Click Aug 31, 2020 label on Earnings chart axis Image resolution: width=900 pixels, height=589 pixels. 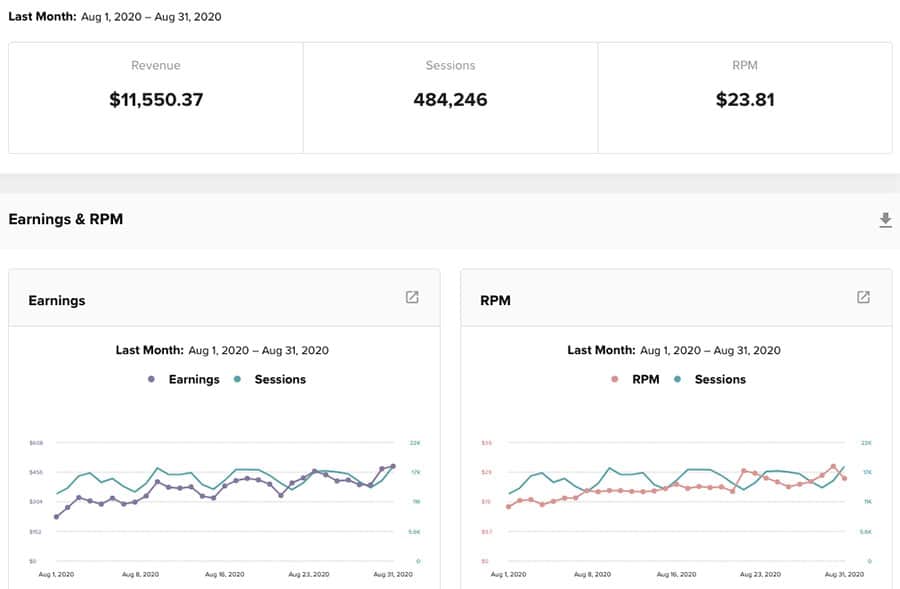click(x=393, y=574)
